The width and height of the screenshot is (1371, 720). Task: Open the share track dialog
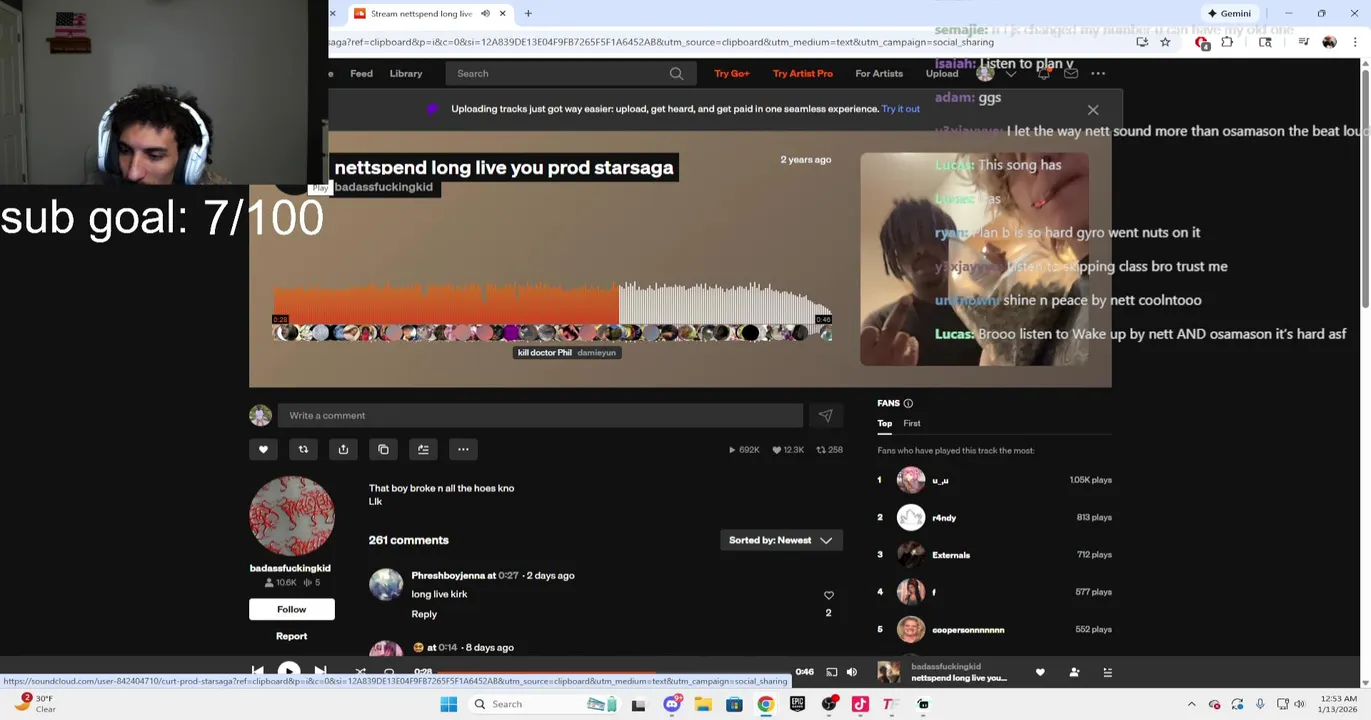coord(343,450)
